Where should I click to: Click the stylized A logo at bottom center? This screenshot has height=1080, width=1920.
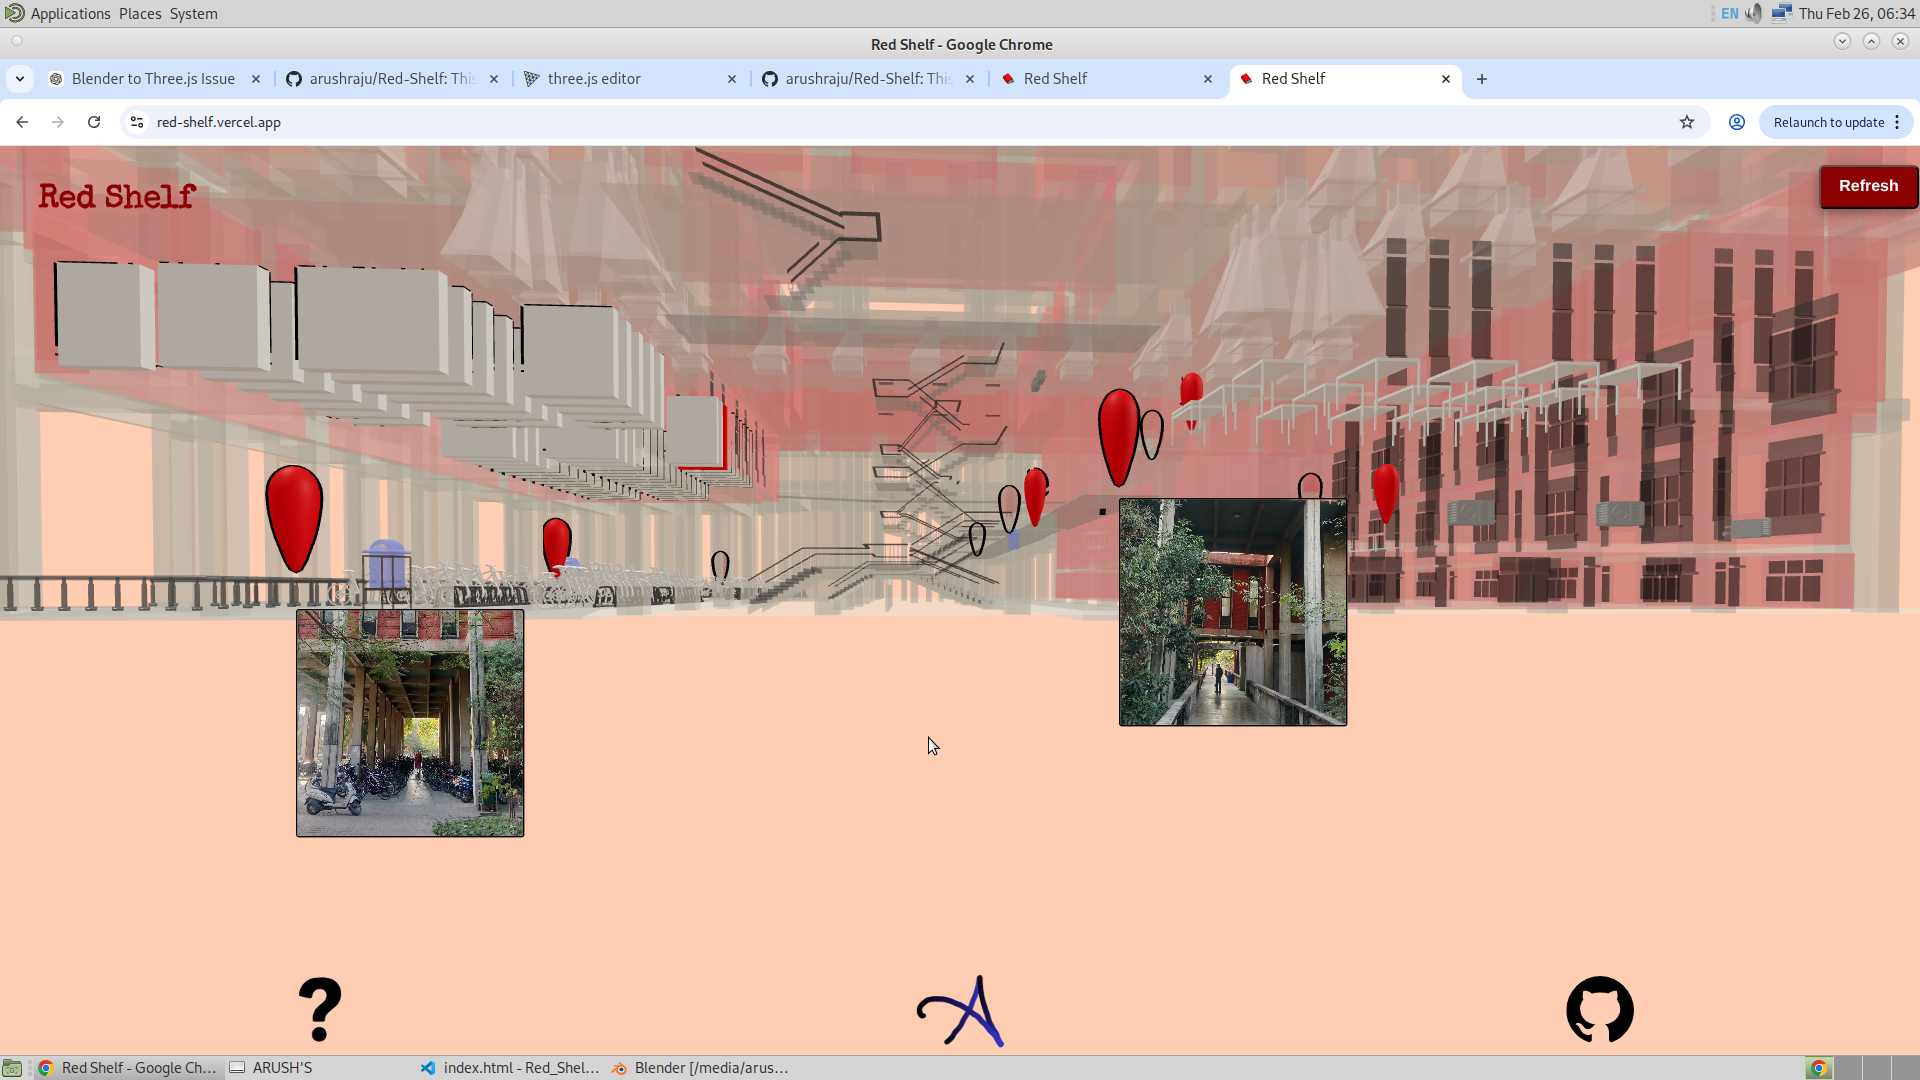(958, 1011)
